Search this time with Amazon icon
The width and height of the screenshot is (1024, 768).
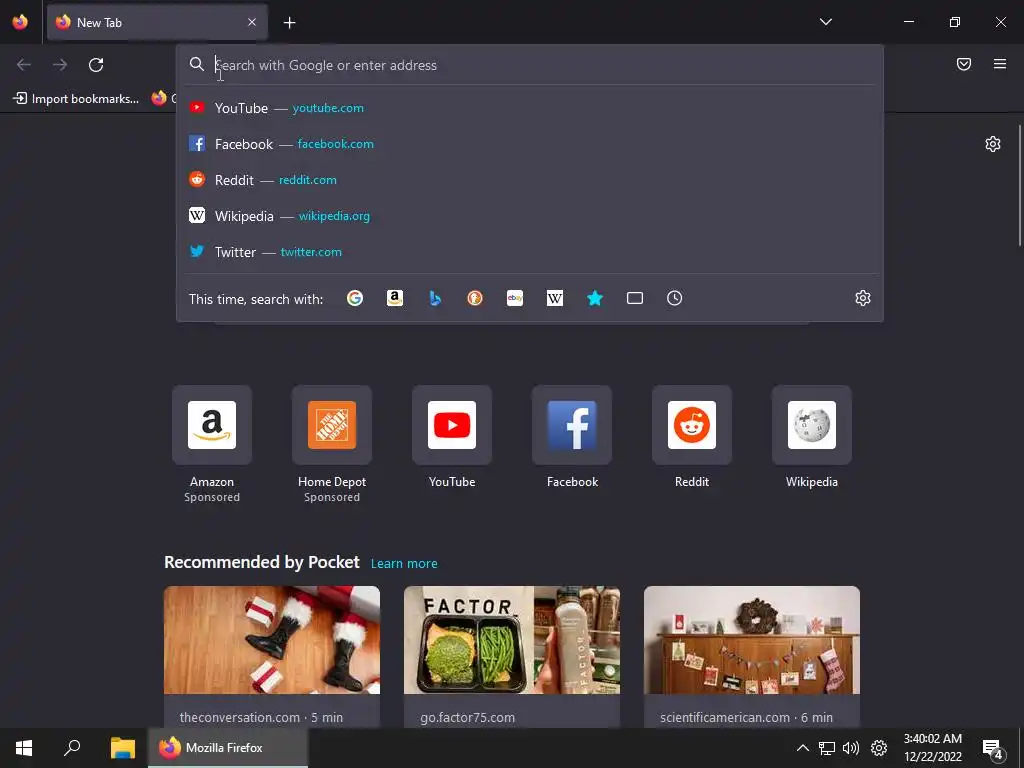394,298
